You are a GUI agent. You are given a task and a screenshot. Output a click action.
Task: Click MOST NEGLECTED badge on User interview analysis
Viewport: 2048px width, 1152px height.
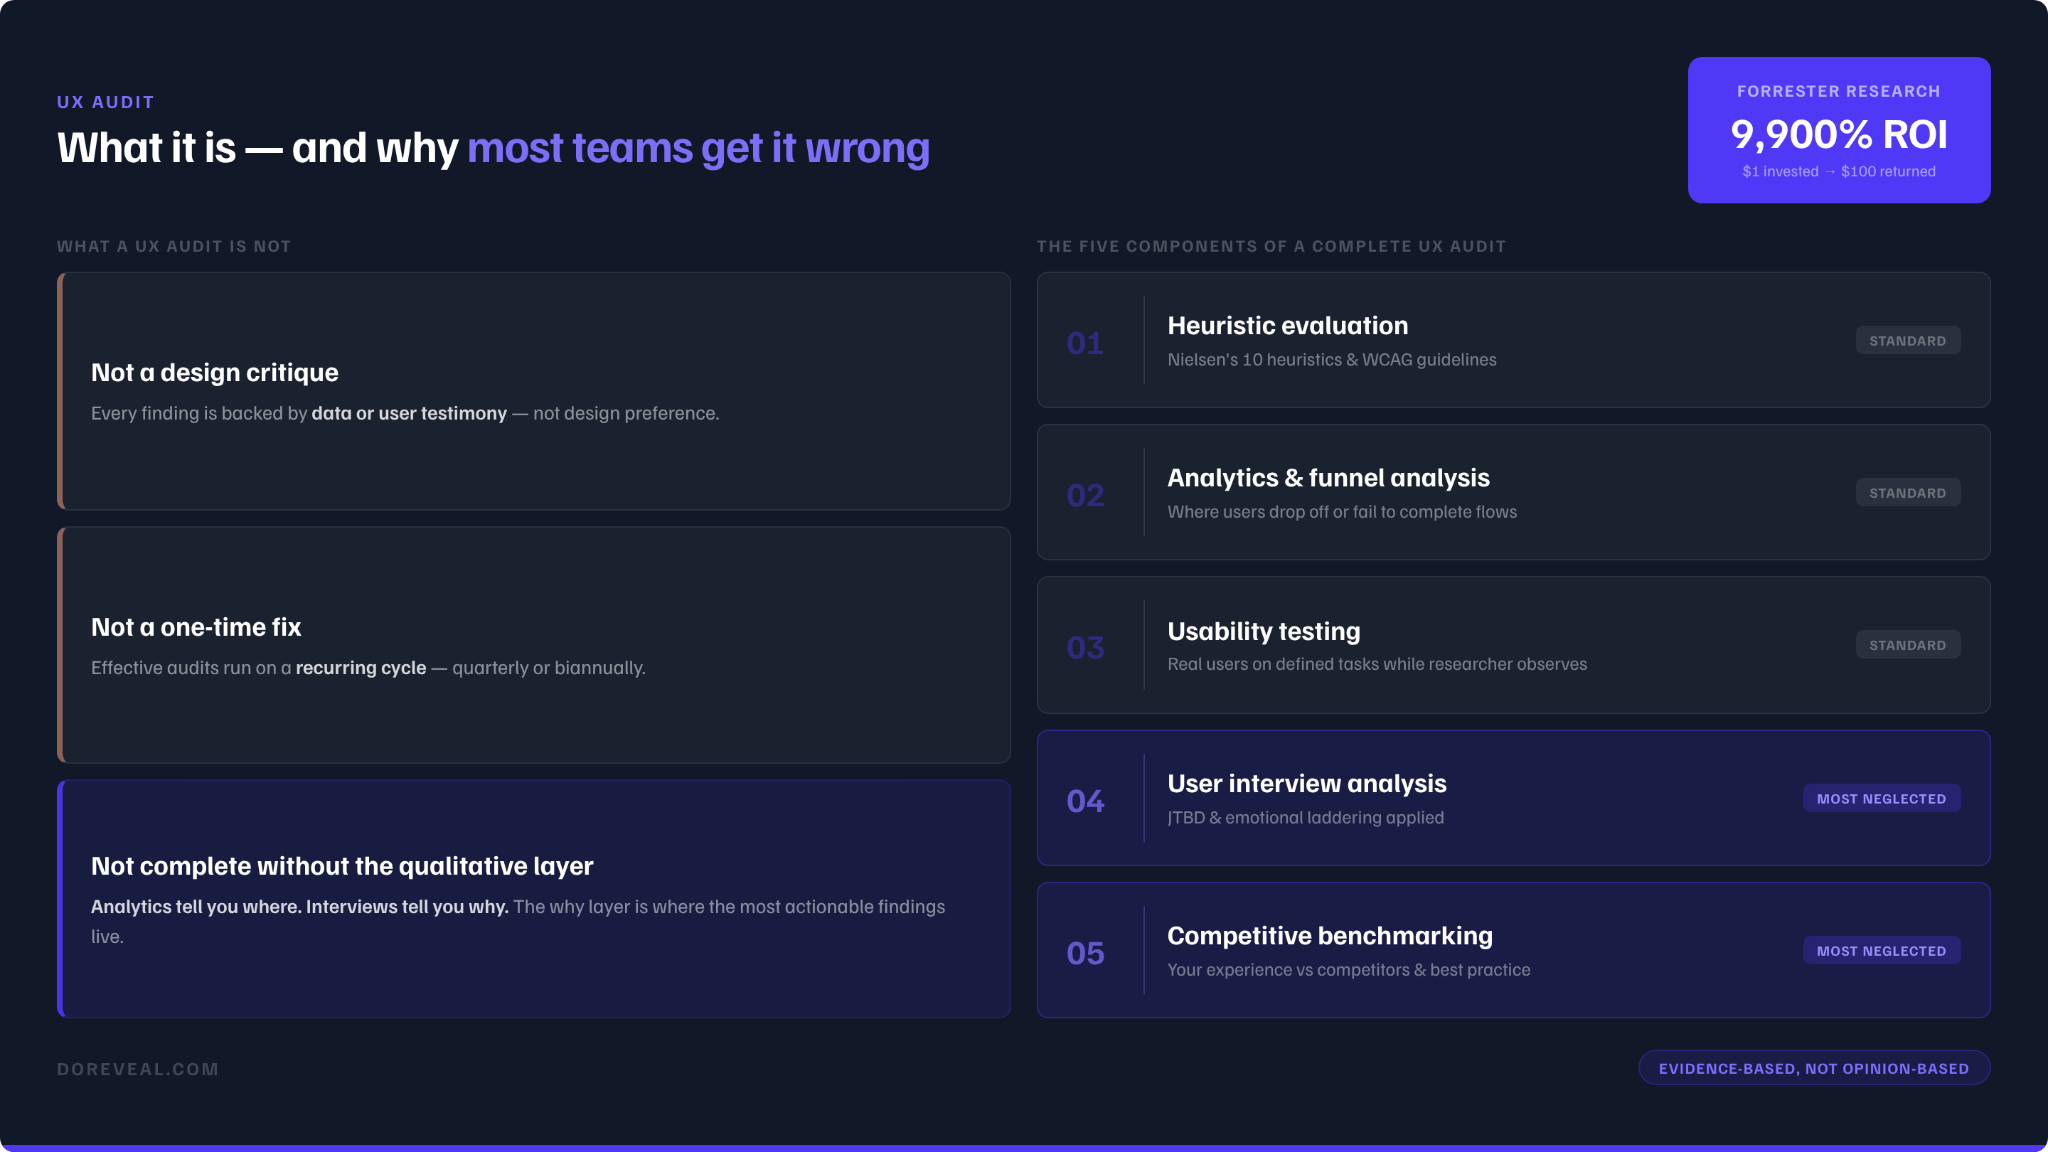[1881, 799]
